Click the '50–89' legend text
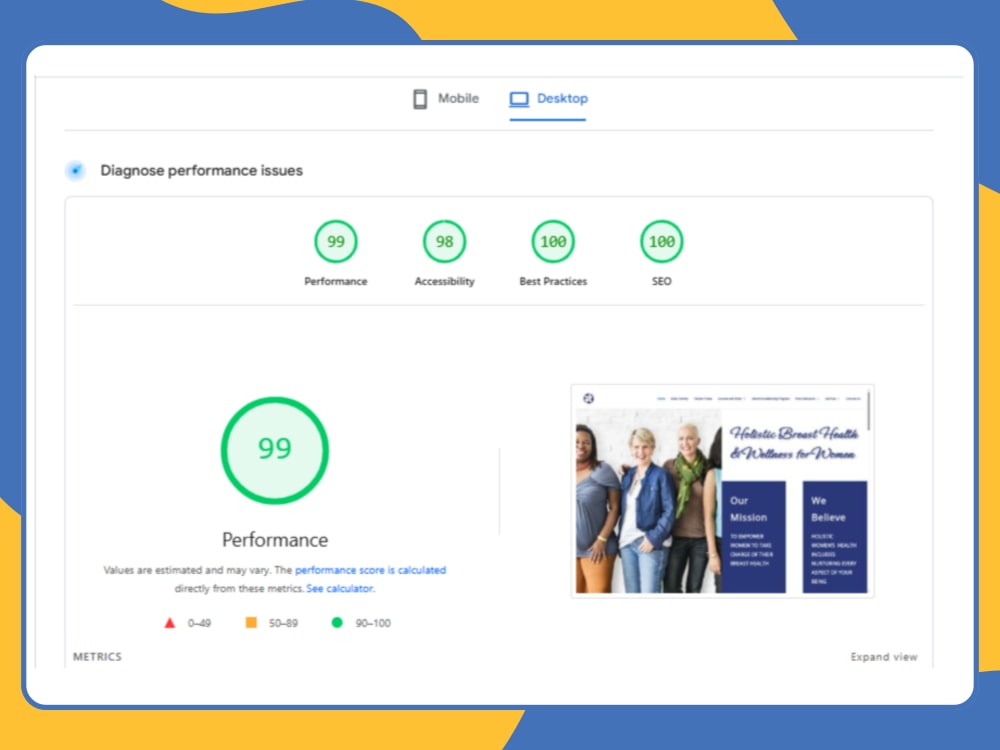The width and height of the screenshot is (1000, 750). pos(283,623)
